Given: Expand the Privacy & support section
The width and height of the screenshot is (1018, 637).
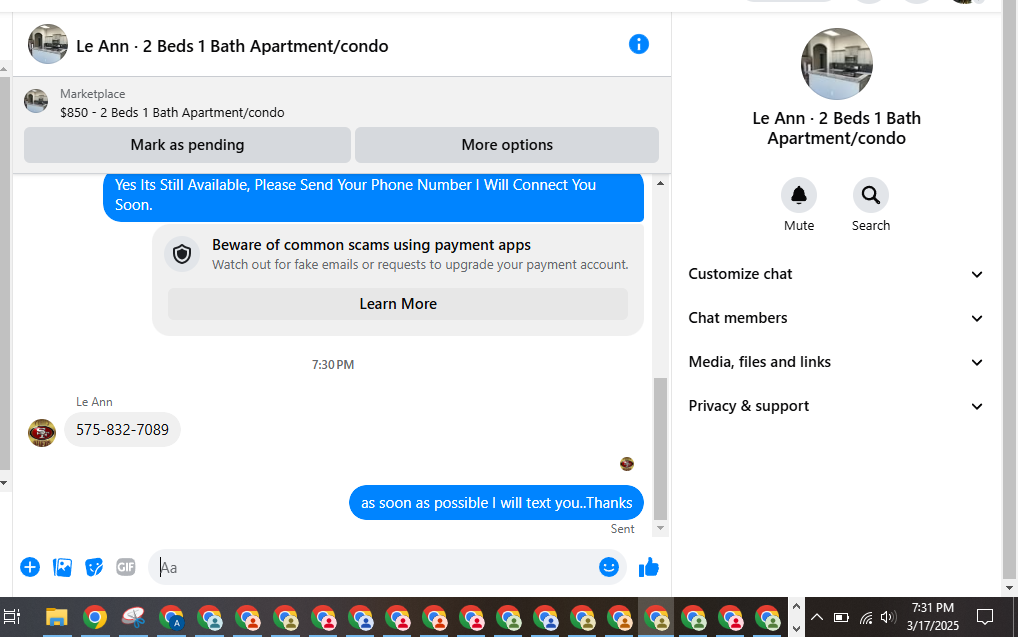Looking at the screenshot, I should 836,406.
